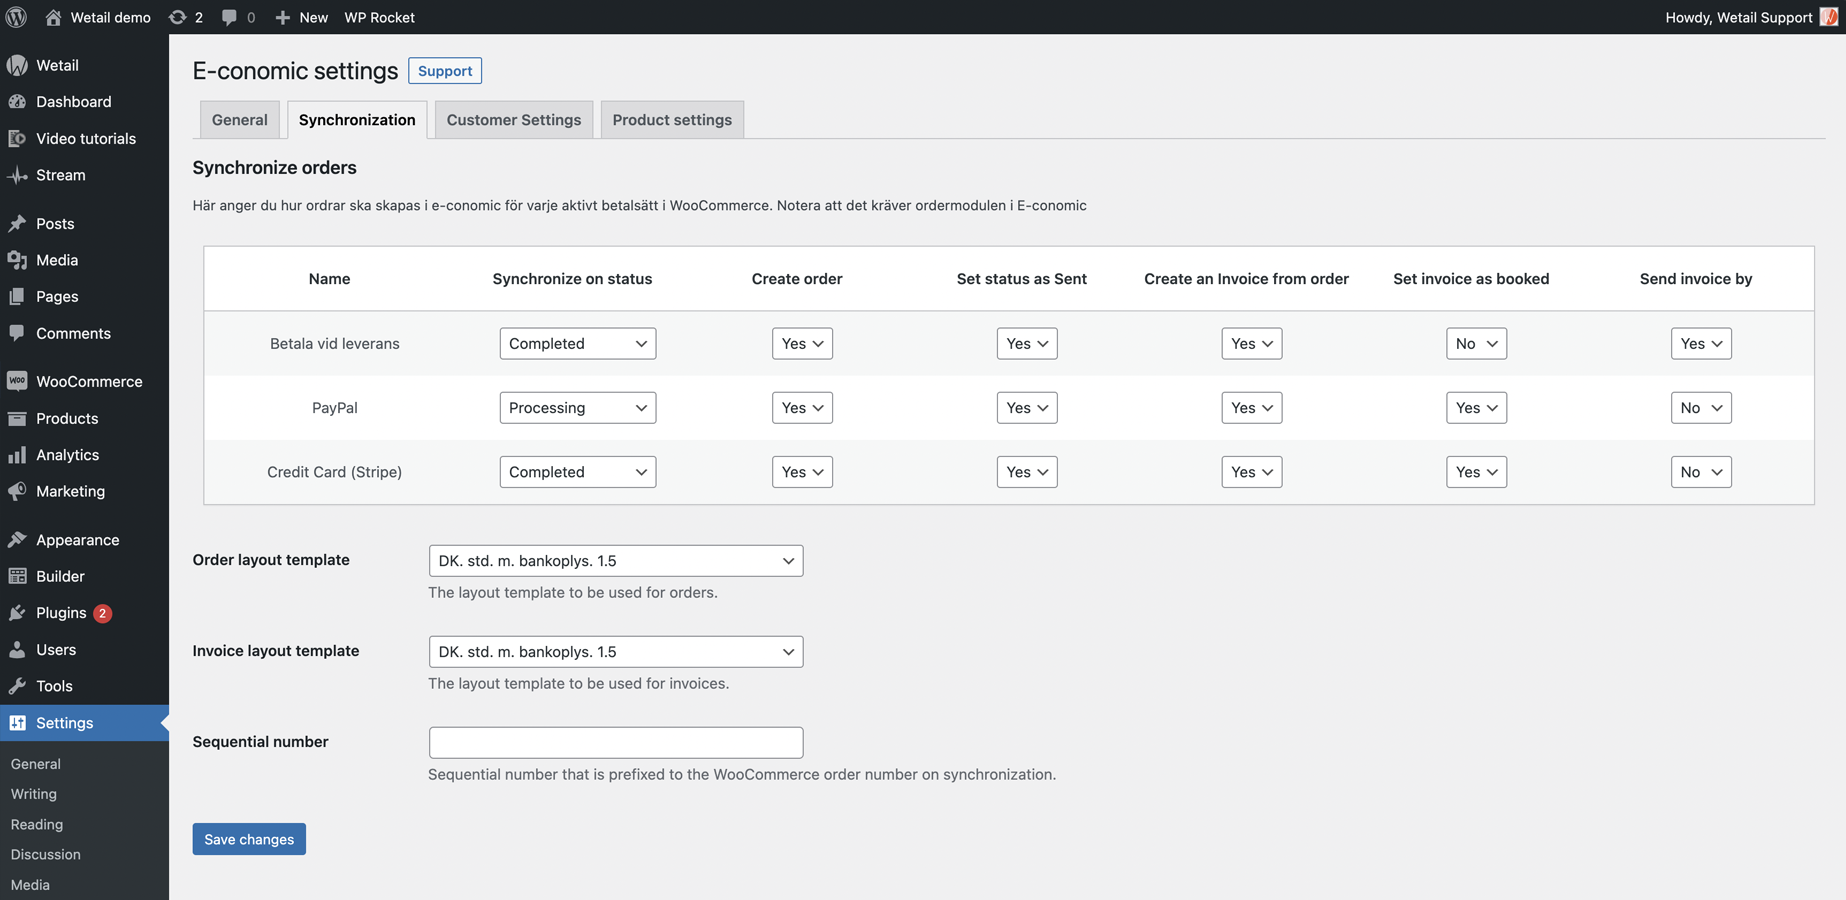Open the updates icon in admin bar
This screenshot has height=900, width=1846.
(178, 17)
